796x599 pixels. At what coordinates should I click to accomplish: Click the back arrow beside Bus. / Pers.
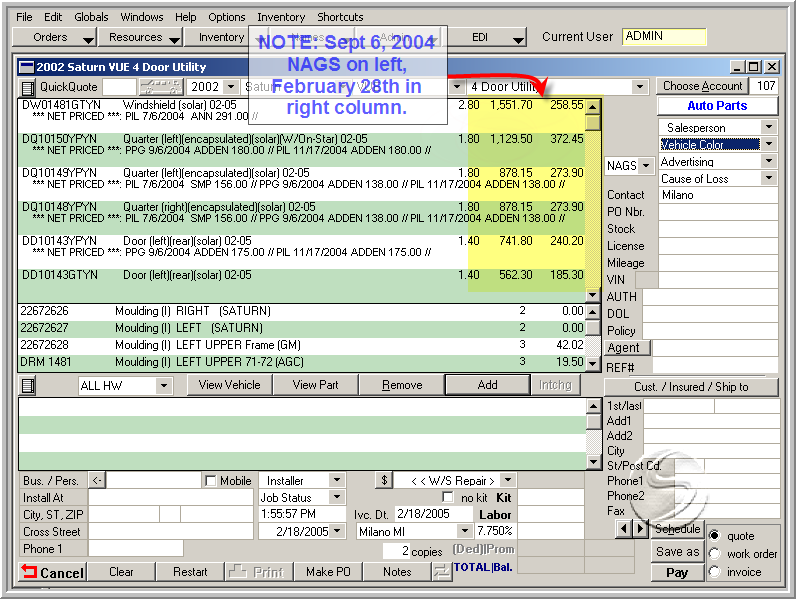pyautogui.click(x=97, y=481)
